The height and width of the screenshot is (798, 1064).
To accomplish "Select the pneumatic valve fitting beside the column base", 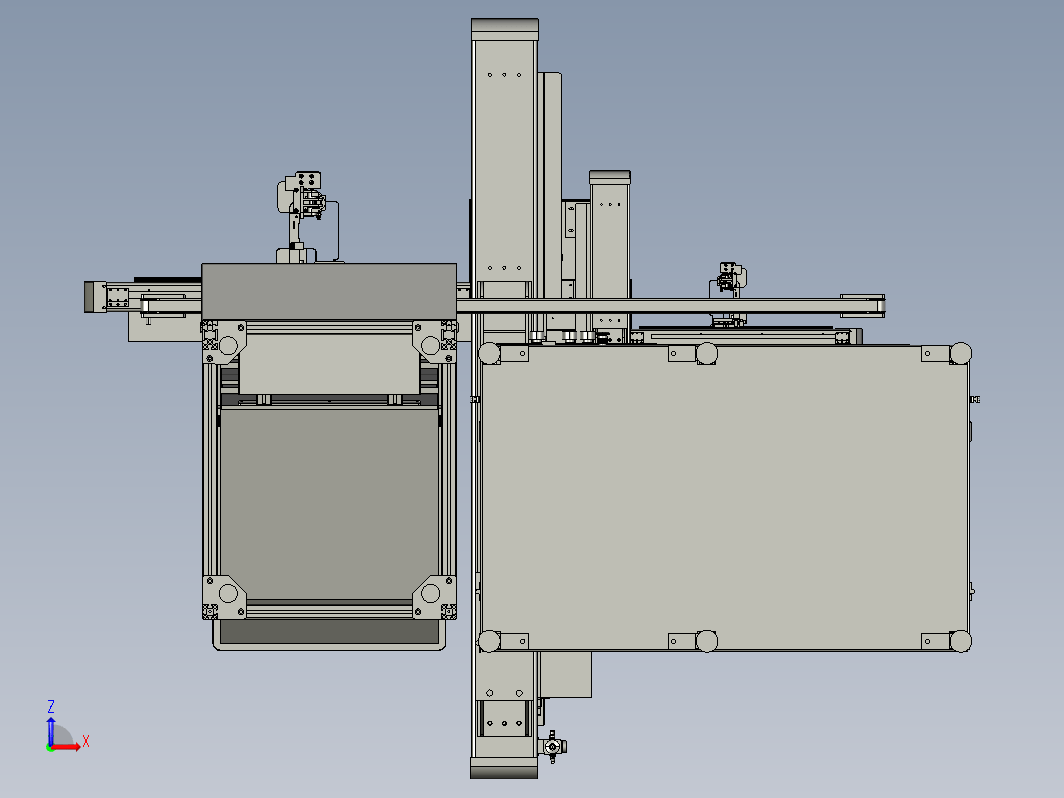I will 554,747.
